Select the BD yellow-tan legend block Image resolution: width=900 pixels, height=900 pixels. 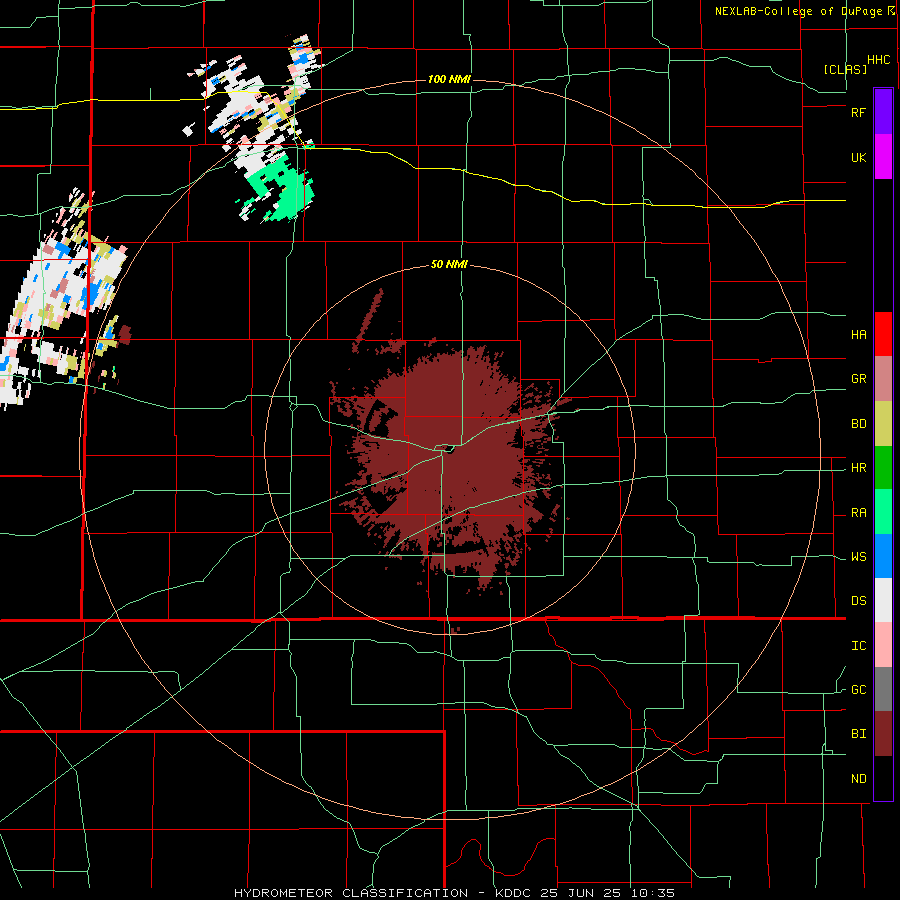883,424
